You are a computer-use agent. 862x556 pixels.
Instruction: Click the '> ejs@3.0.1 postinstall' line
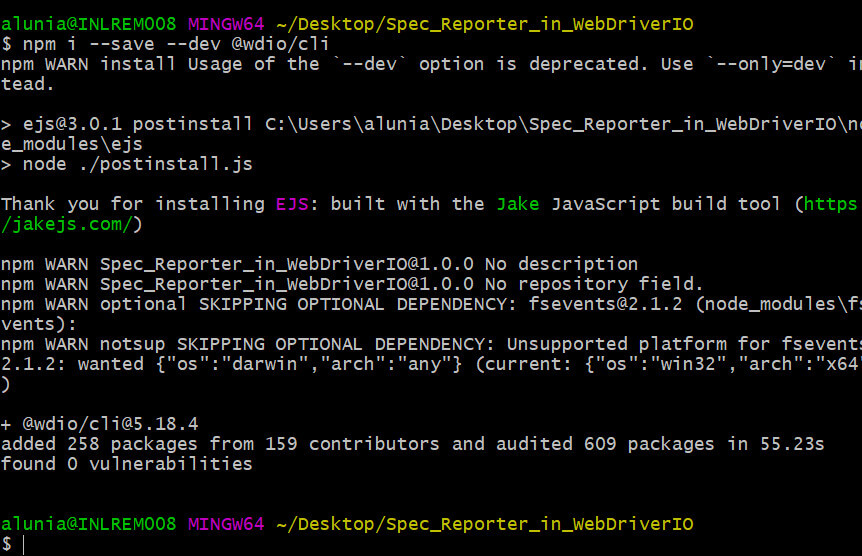(432, 124)
